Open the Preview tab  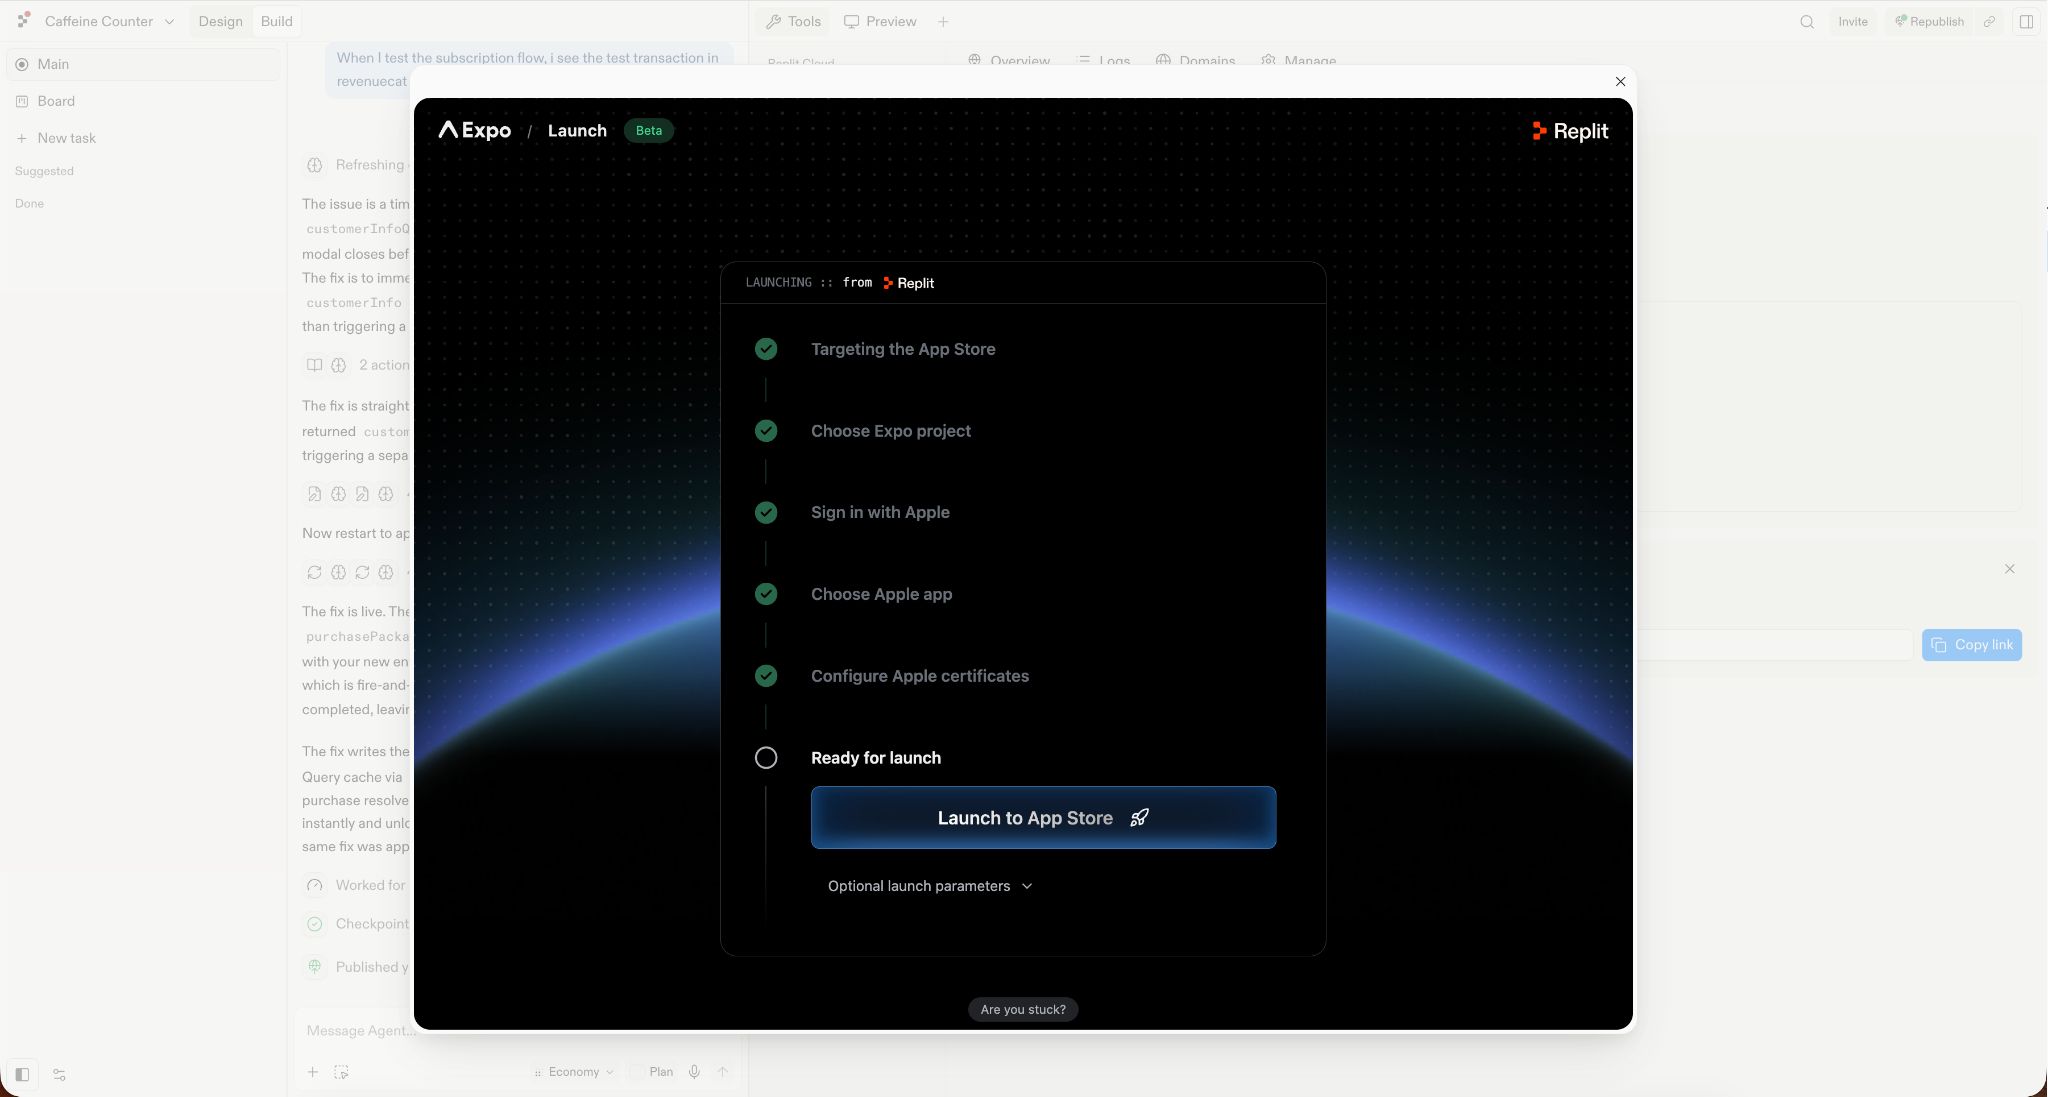coord(880,21)
